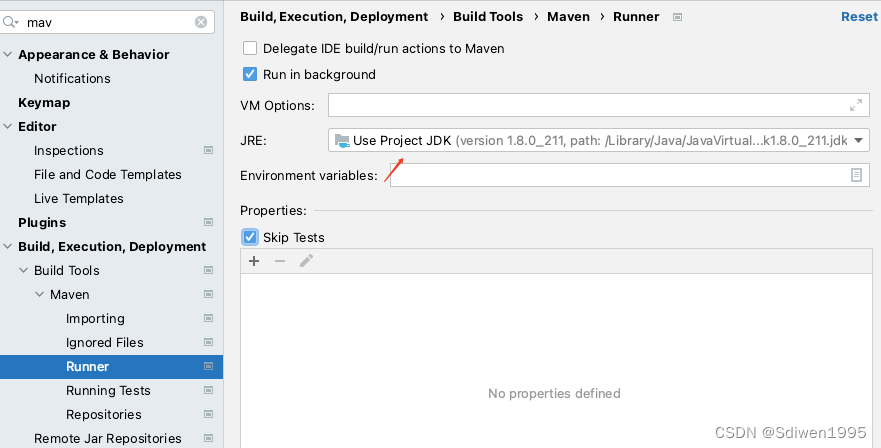Screen dimensions: 881x448
Task: Open the environment variables editor icon
Action: (856, 175)
